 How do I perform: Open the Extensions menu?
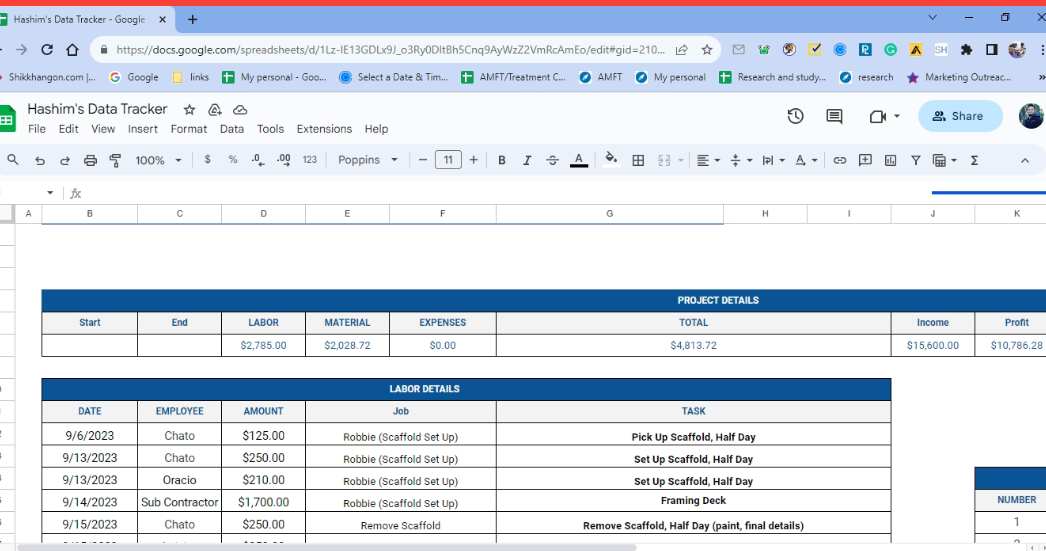[x=324, y=129]
